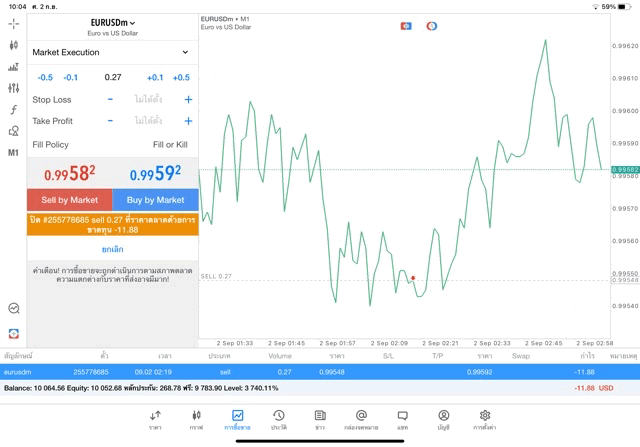Screen dimensions: 640x447
Task: Expand the EURUSDm symbol dropdown
Action: 113,23
